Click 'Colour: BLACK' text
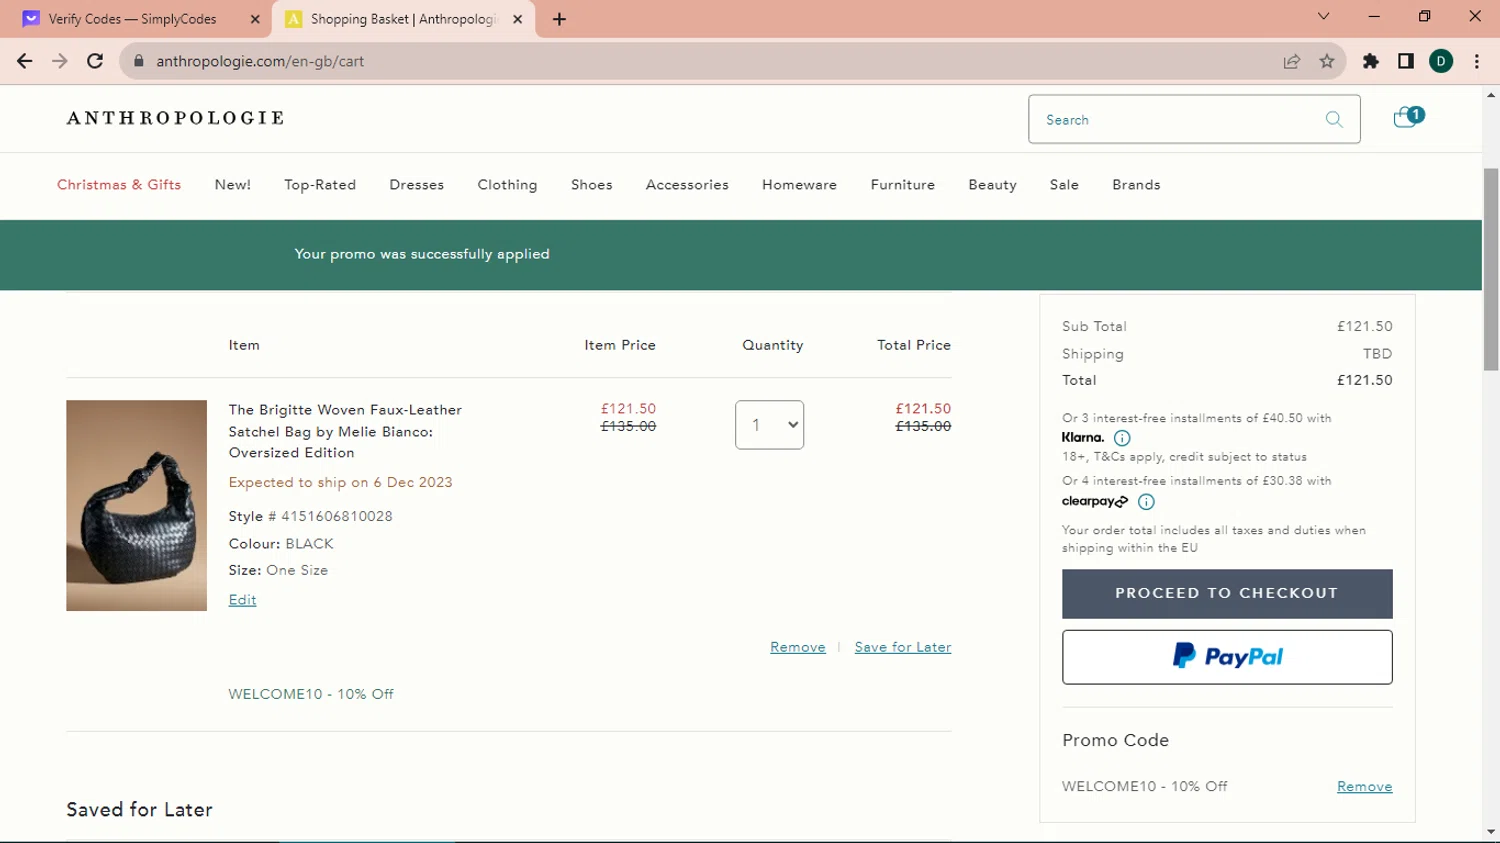Viewport: 1500px width, 843px height. coord(281,544)
